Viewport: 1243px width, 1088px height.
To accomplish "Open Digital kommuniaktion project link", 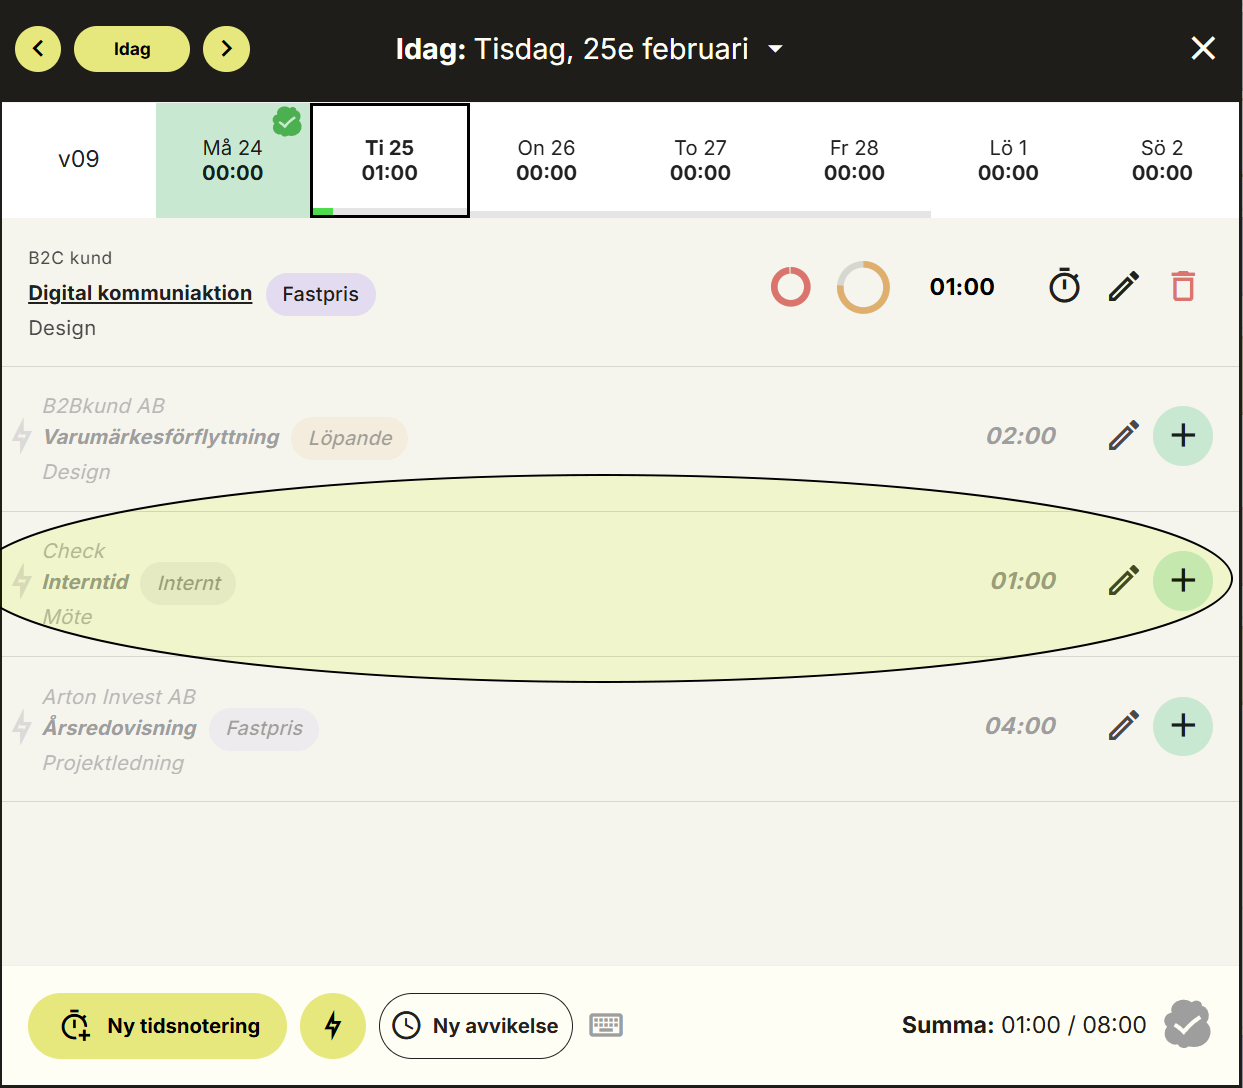I will tap(140, 293).
